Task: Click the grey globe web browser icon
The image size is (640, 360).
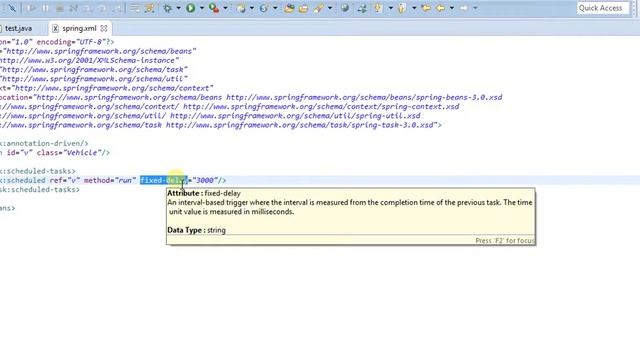Action: point(345,8)
